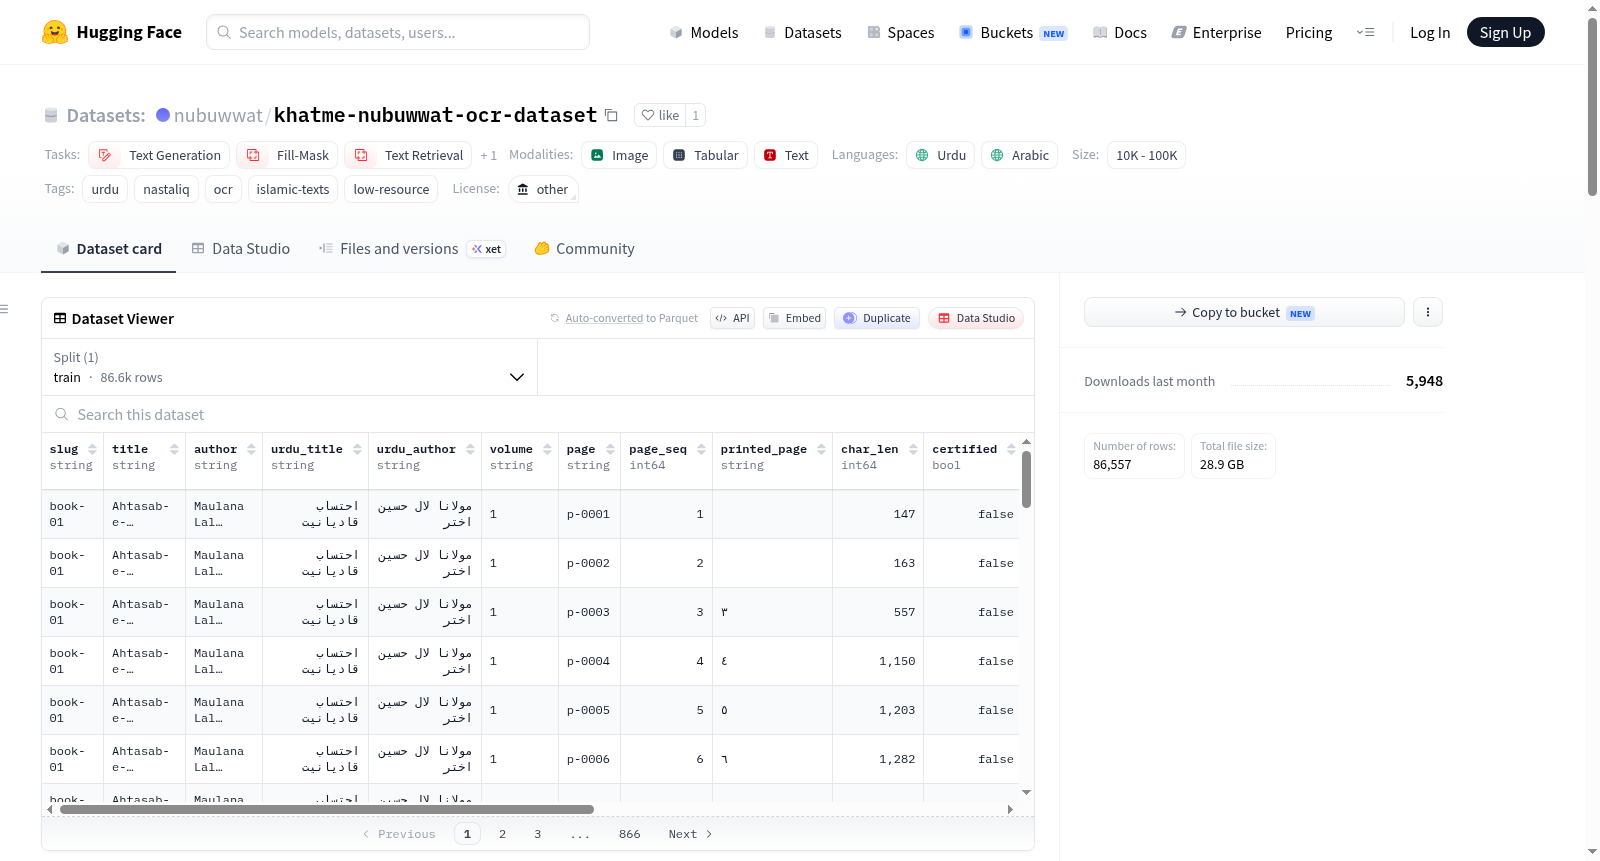The height and width of the screenshot is (861, 1600).
Task: Sort the char_len column
Action: coord(913,450)
